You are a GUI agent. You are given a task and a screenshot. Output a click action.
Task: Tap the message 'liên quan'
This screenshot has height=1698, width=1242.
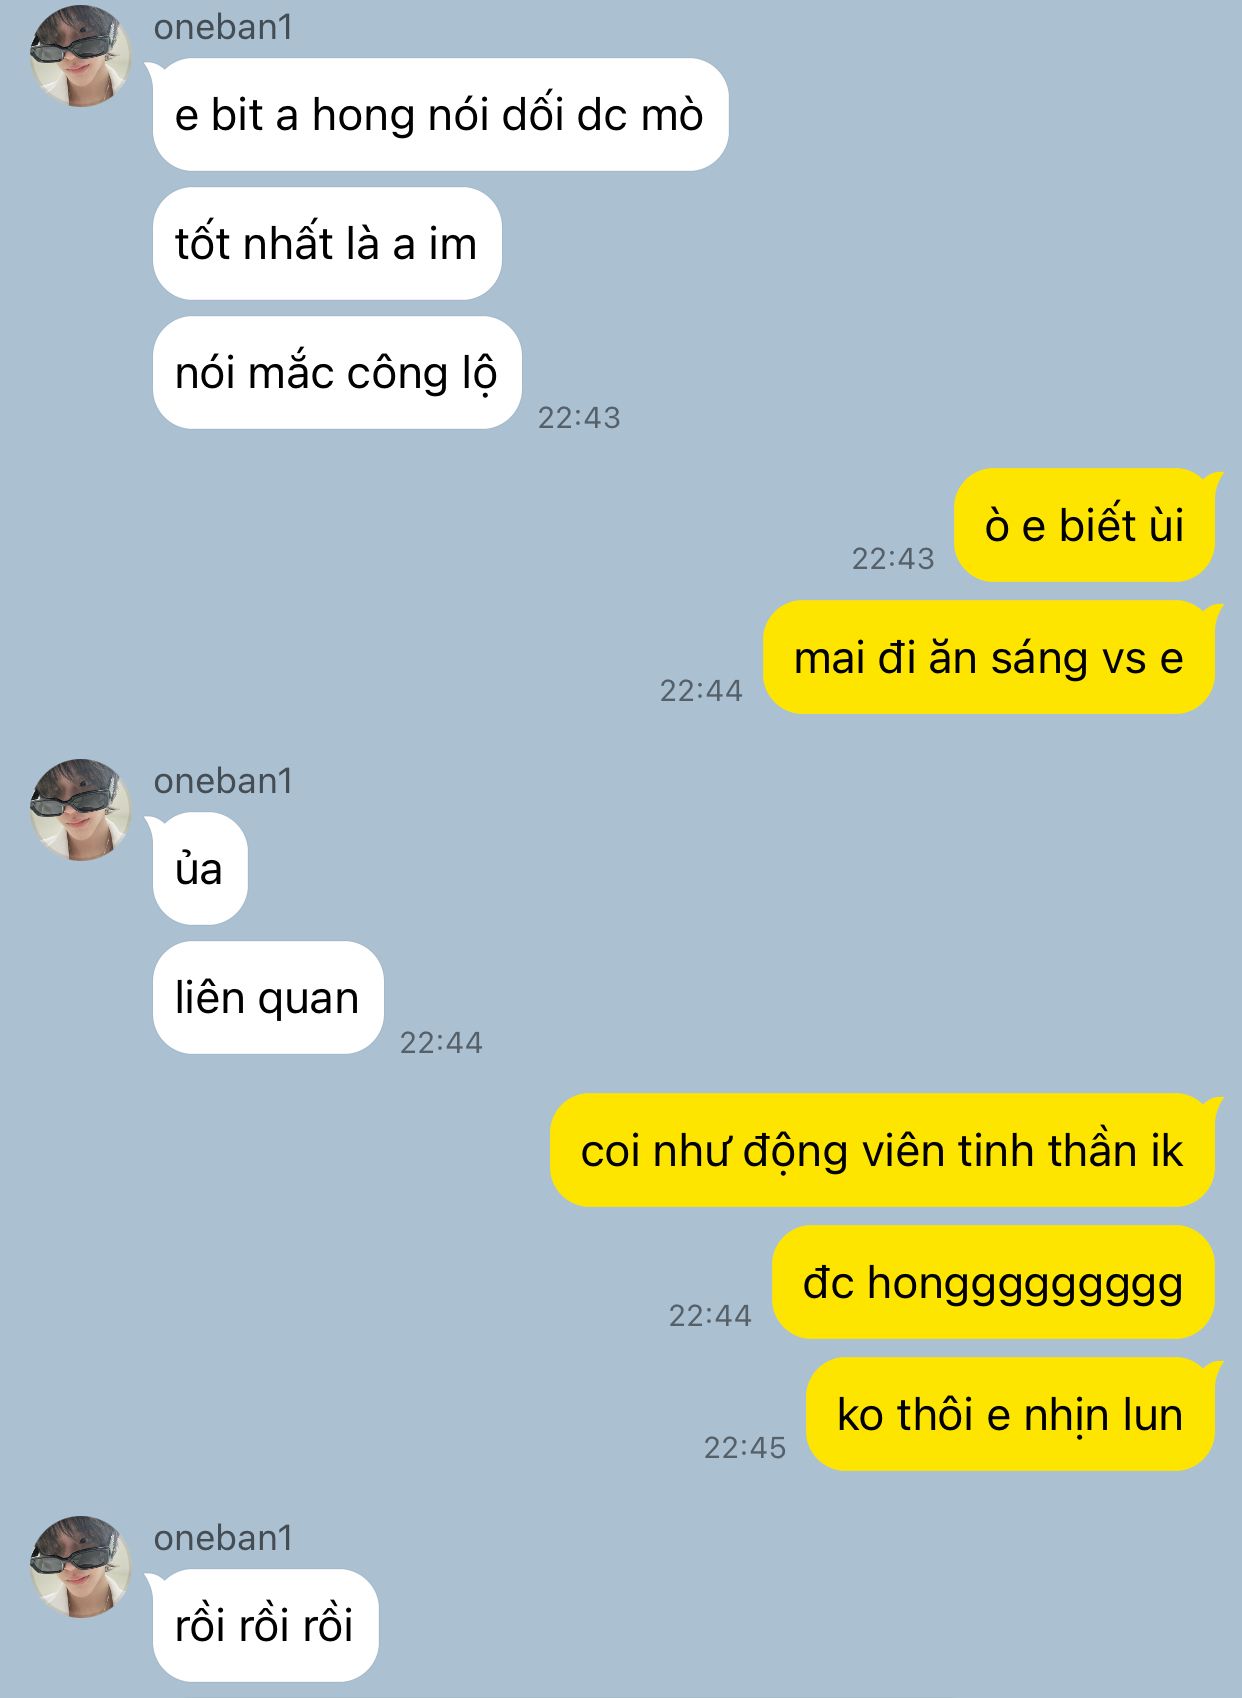[x=268, y=998]
